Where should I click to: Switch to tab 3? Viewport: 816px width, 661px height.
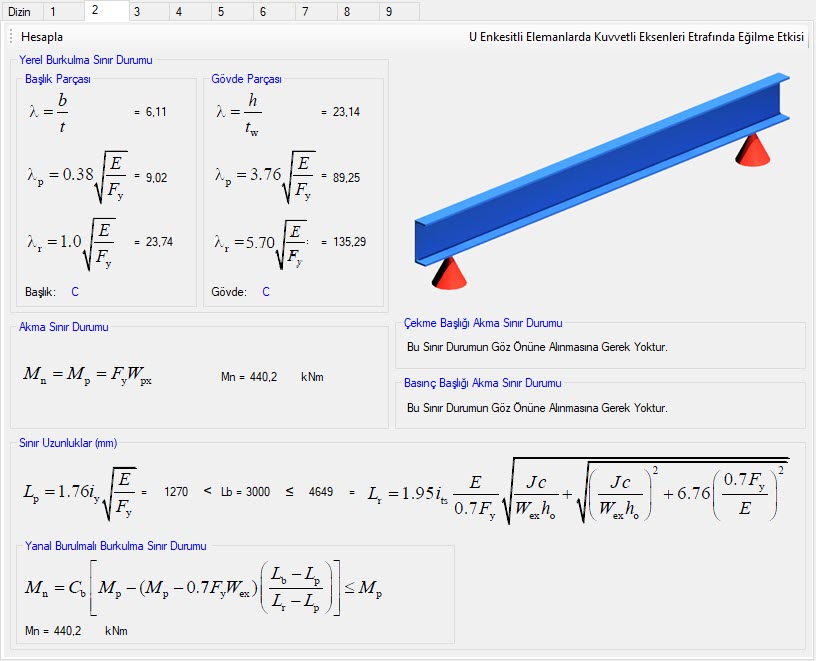[148, 11]
